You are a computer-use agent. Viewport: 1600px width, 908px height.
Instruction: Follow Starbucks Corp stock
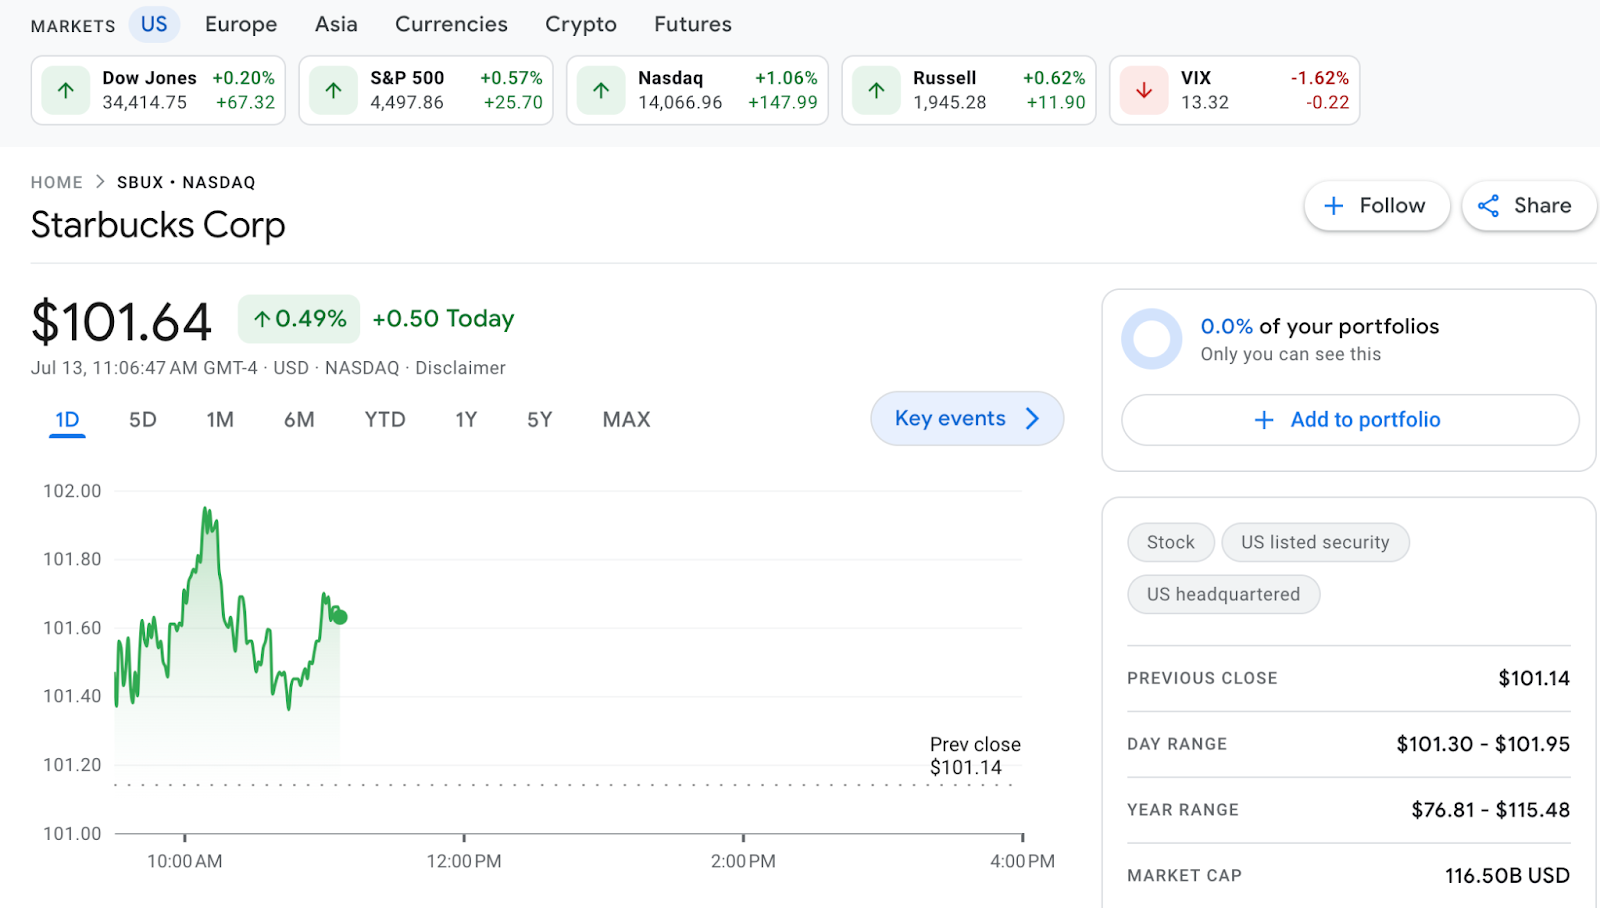pos(1377,206)
